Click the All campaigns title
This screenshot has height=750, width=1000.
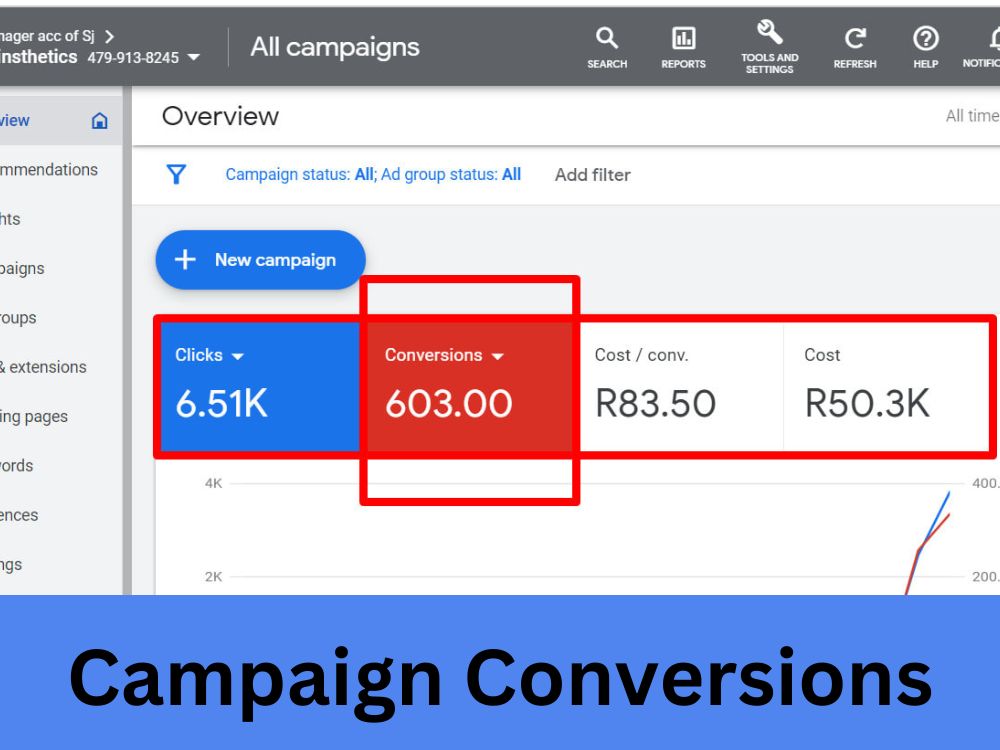click(335, 47)
